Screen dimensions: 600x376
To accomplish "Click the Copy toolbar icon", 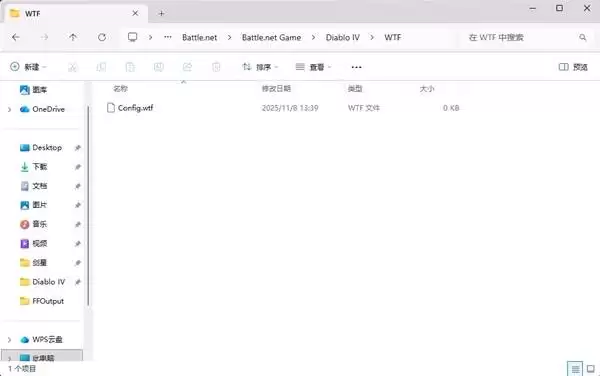I will 101,67.
